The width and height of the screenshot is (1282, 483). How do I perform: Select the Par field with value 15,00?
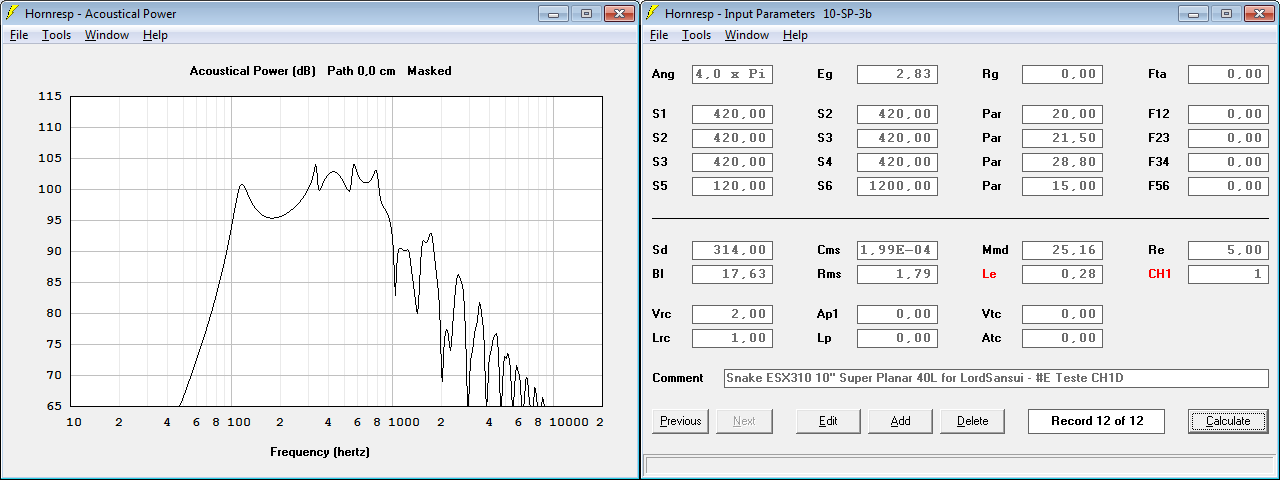(1062, 186)
